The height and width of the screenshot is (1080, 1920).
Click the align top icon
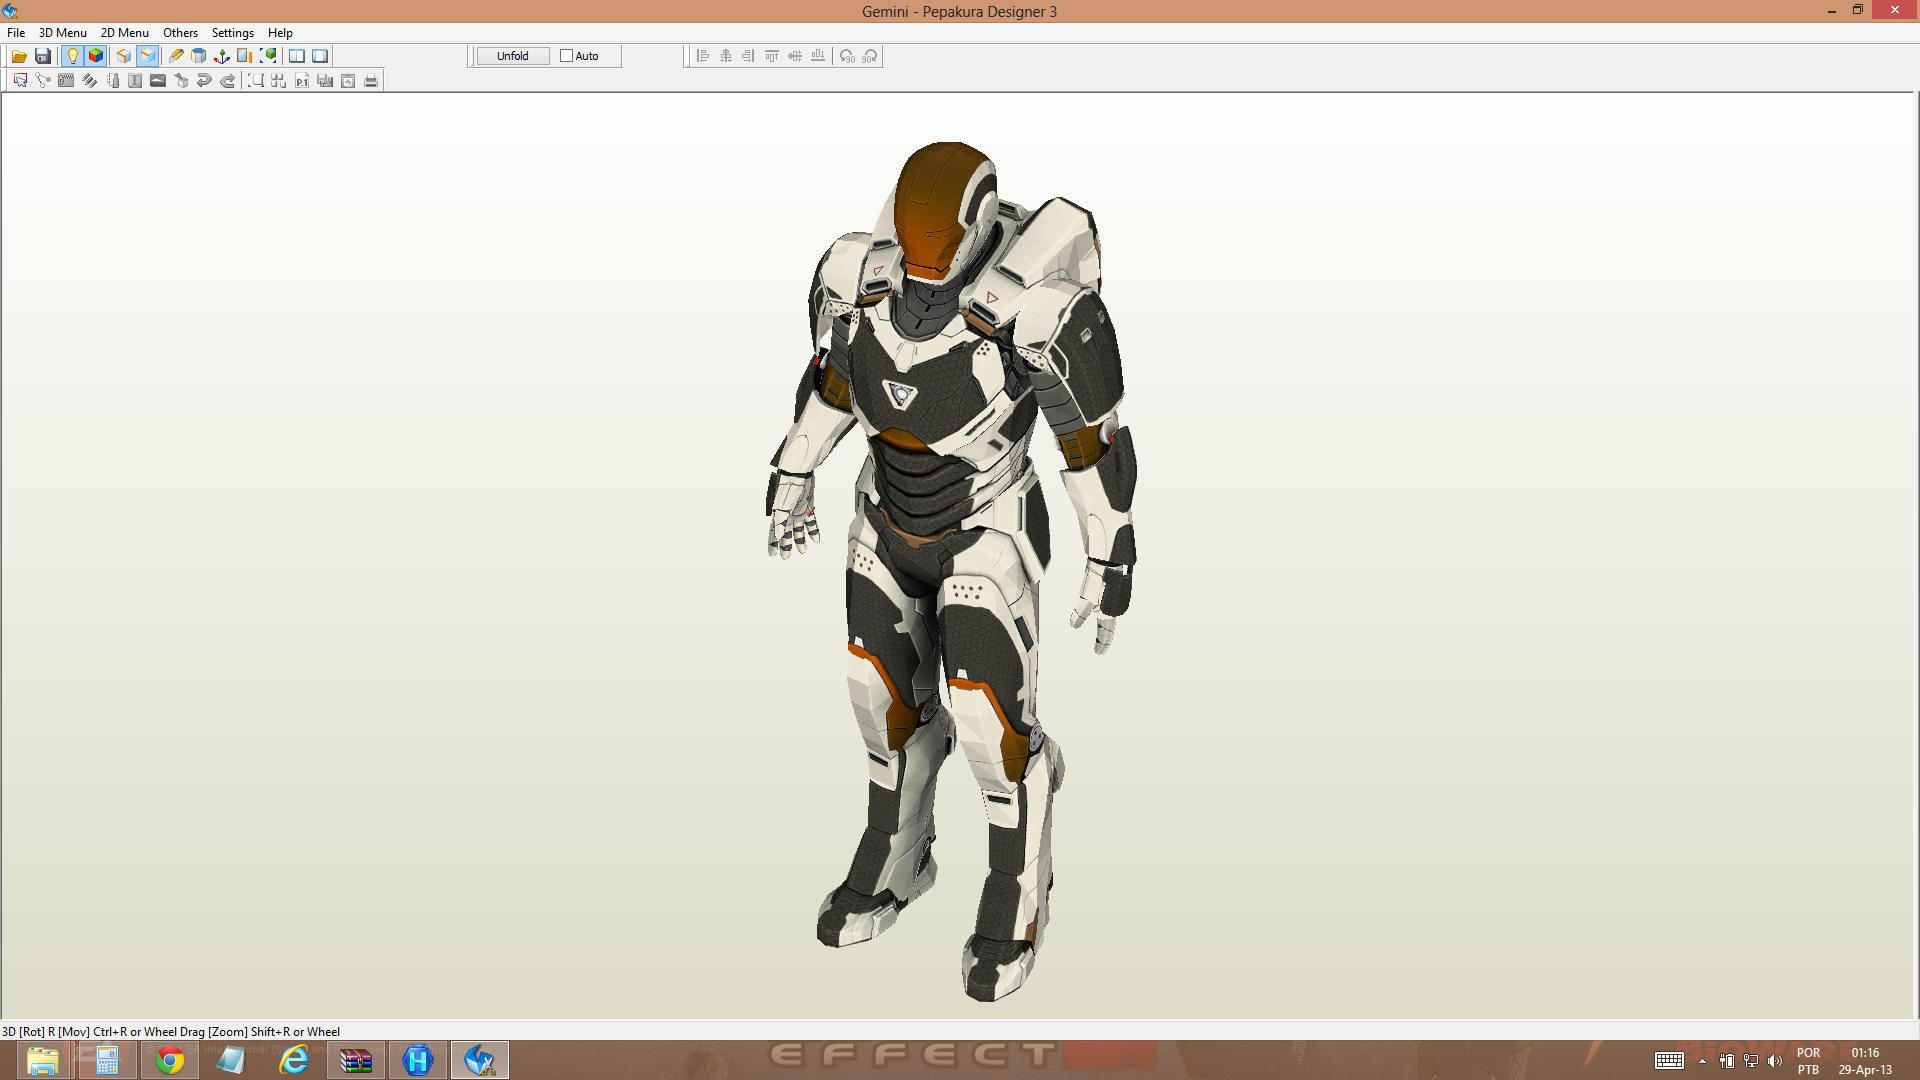pyautogui.click(x=772, y=56)
